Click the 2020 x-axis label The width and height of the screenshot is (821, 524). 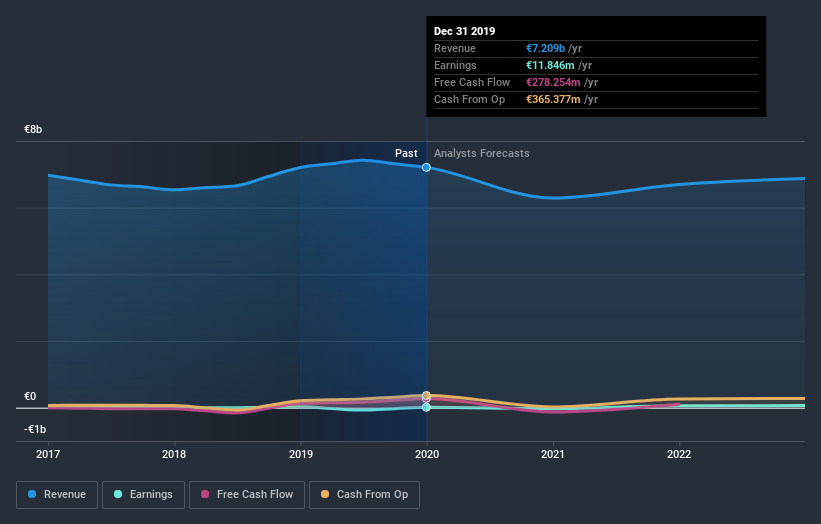[427, 454]
